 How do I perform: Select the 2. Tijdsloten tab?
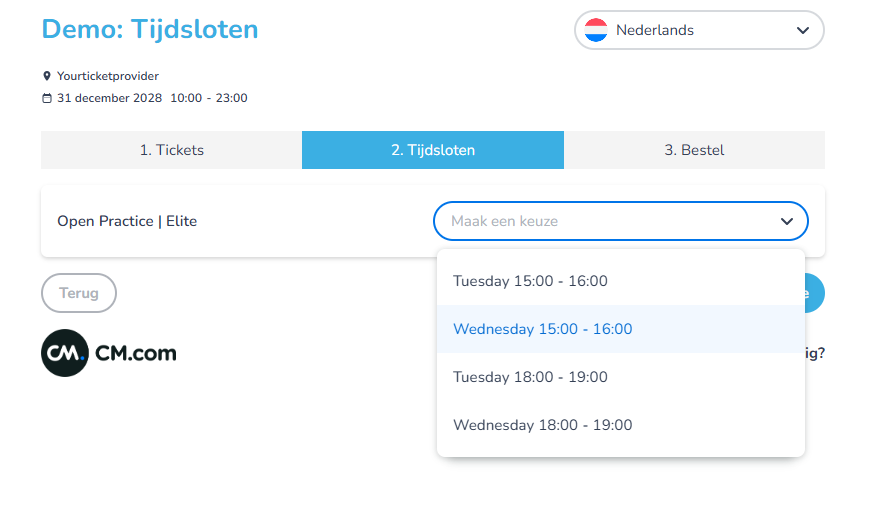click(433, 150)
